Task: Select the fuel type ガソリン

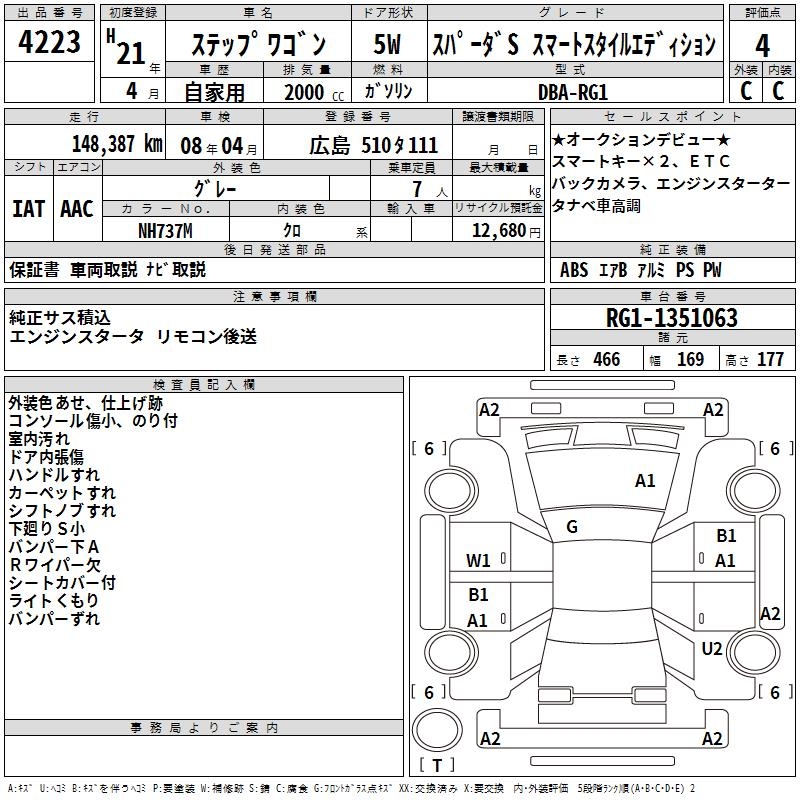Action: 388,91
